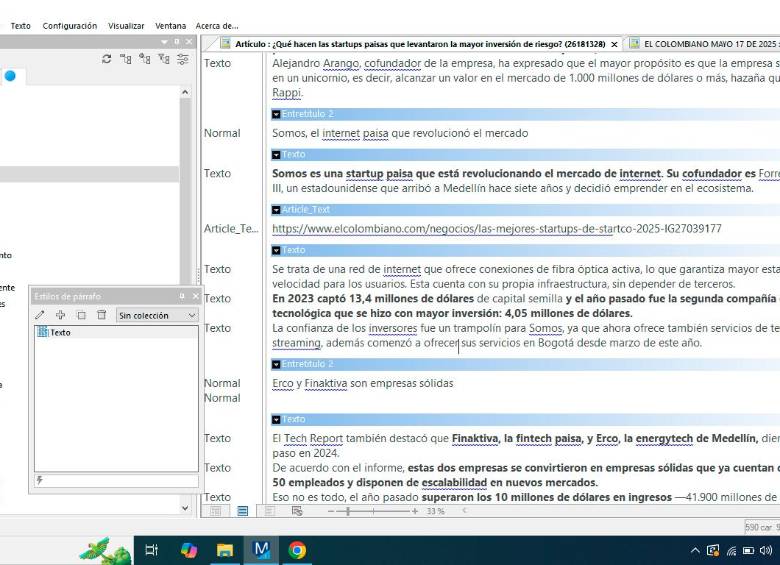This screenshot has height=565, width=780.
Task: Open the Acerca de... menu
Action: (217, 26)
